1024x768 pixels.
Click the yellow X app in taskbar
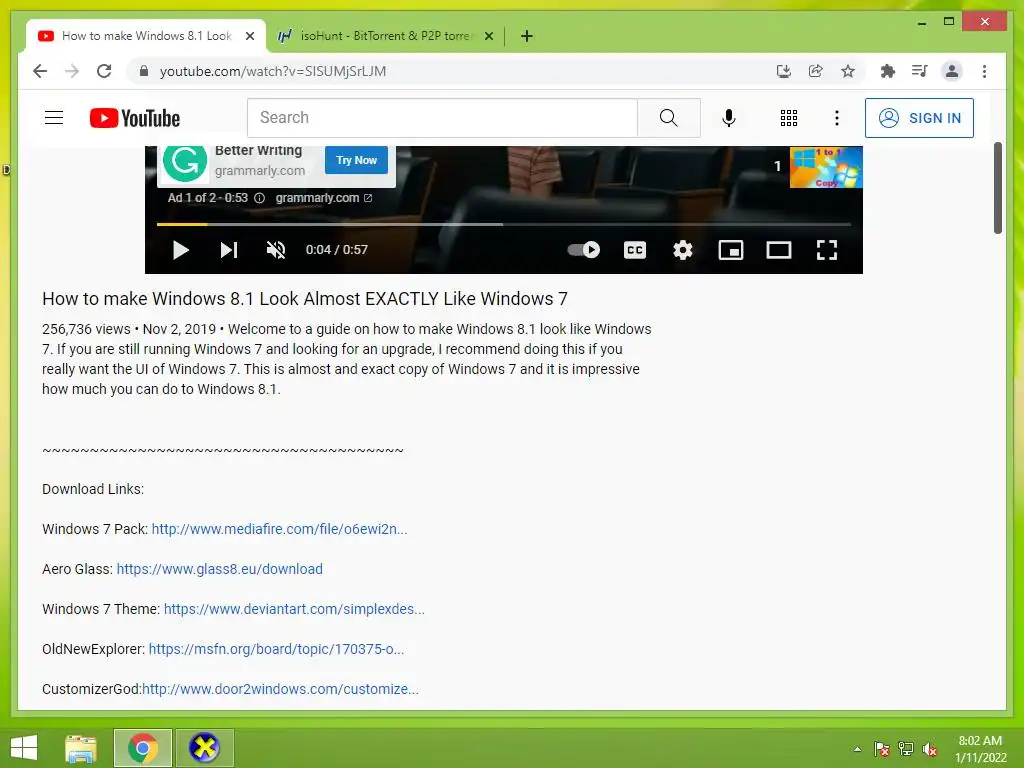[204, 748]
